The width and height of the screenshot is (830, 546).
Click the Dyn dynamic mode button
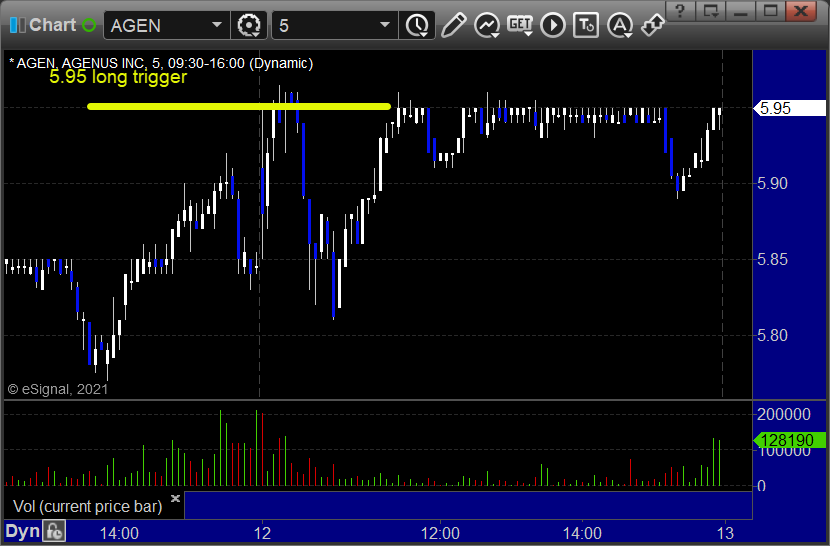pyautogui.click(x=23, y=531)
